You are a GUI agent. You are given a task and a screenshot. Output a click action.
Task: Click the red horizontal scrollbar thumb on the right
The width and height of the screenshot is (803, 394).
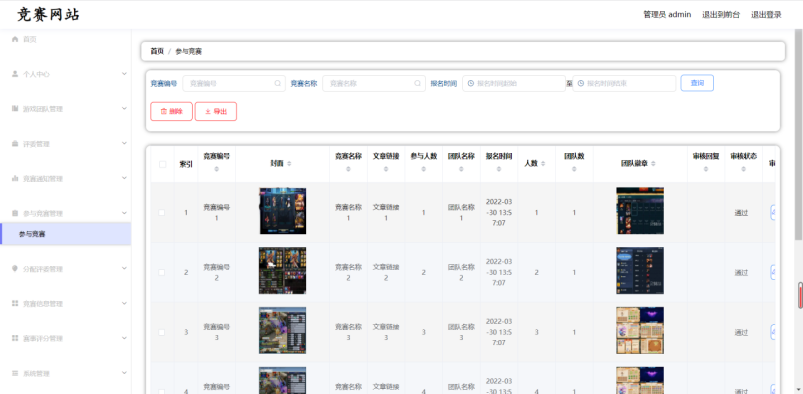coord(800,295)
